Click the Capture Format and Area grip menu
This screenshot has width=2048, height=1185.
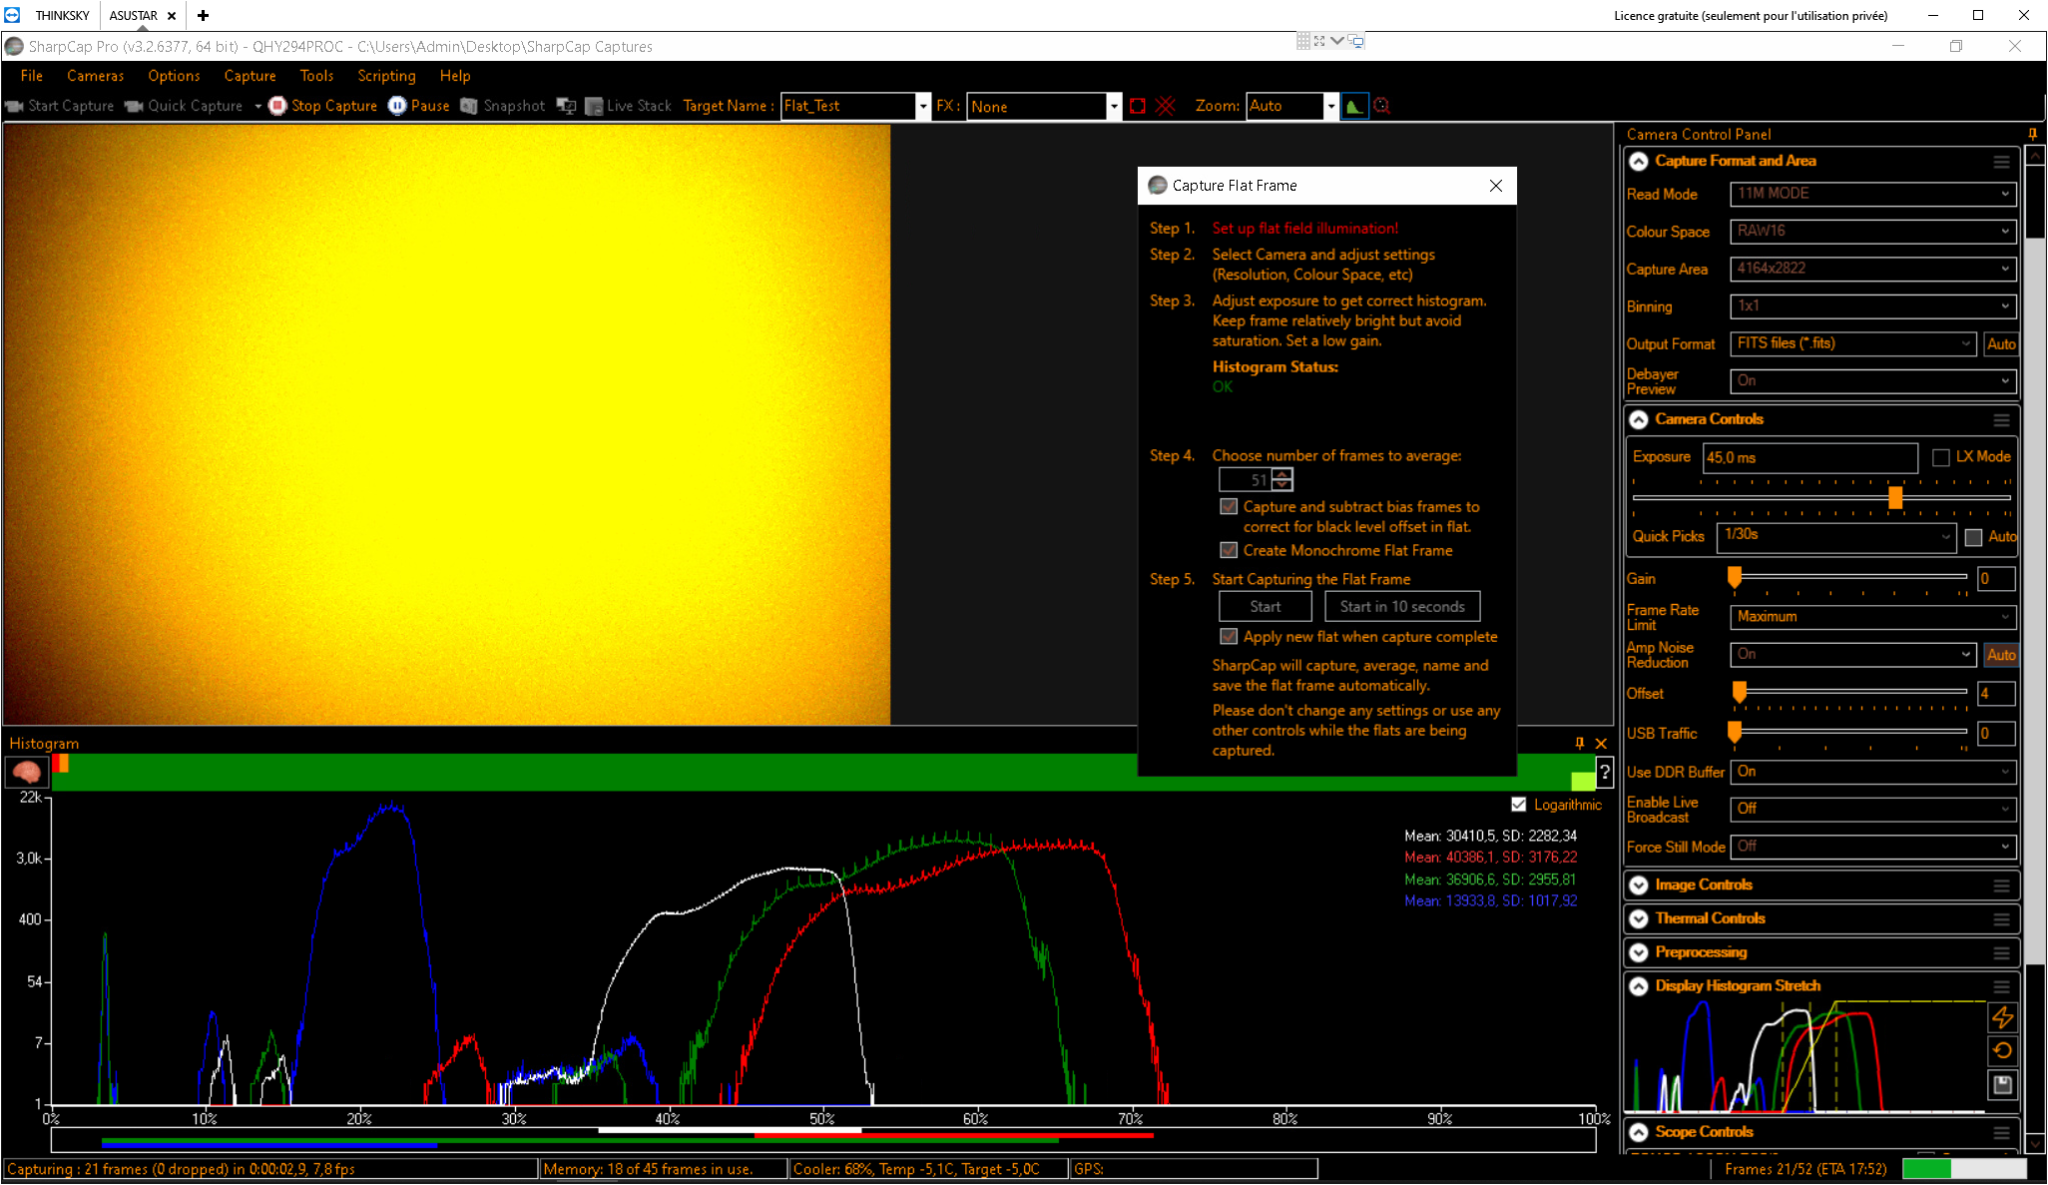(2001, 162)
